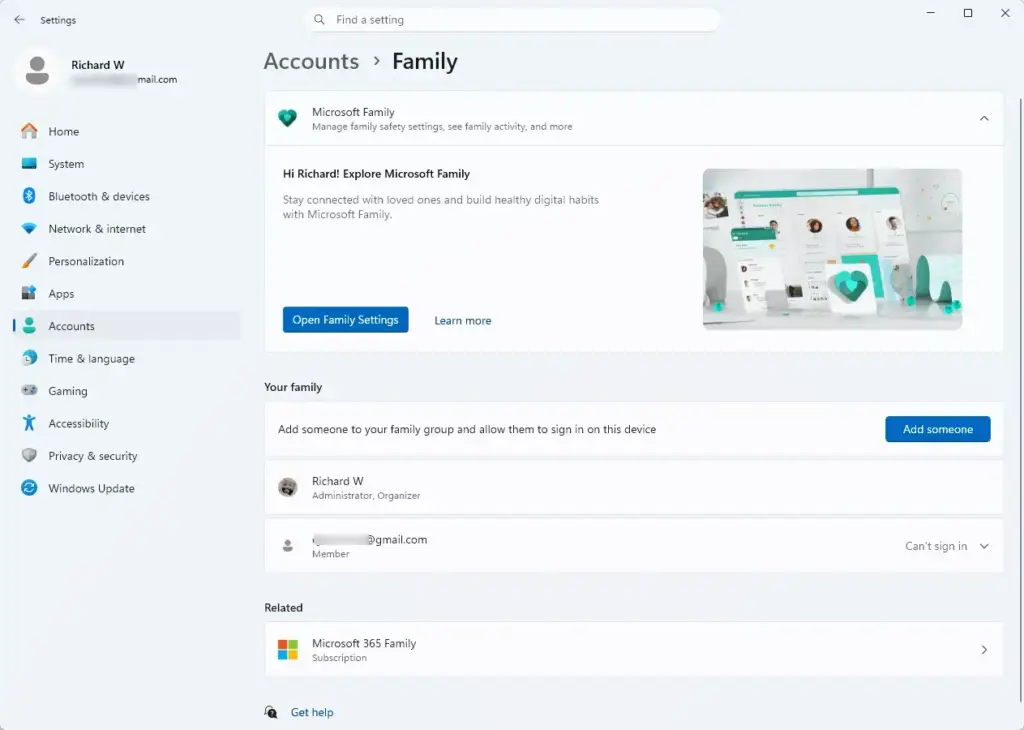The image size is (1024, 730).
Task: Click the Bluetooth icon in sidebar
Action: 29,196
